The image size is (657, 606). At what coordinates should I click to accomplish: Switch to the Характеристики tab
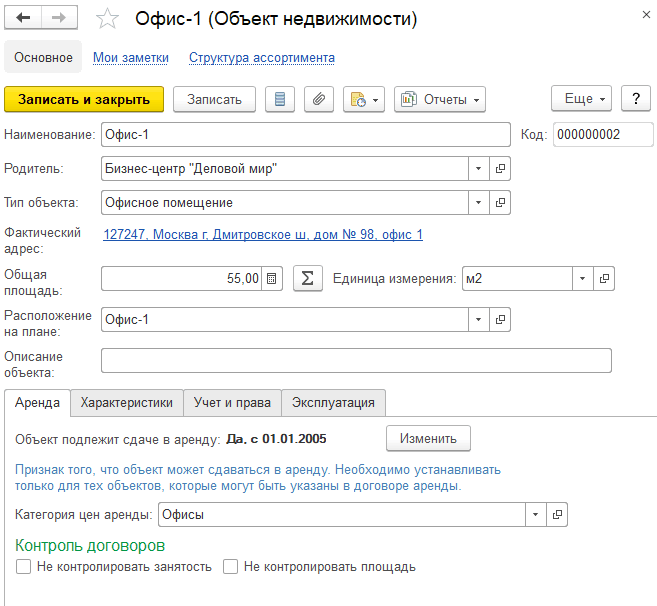127,402
